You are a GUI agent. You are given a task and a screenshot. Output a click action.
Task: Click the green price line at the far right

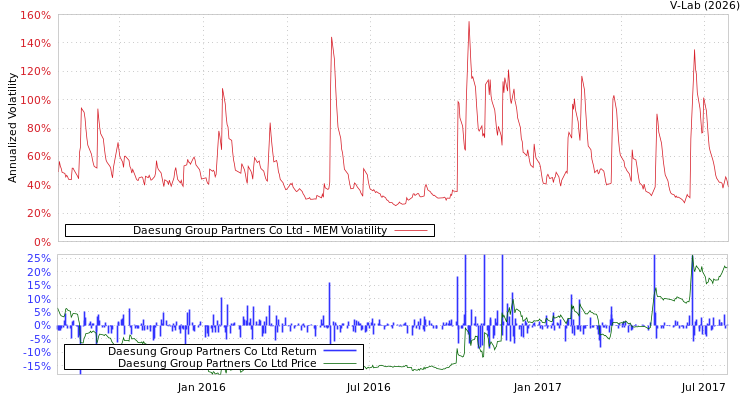[x=725, y=267]
